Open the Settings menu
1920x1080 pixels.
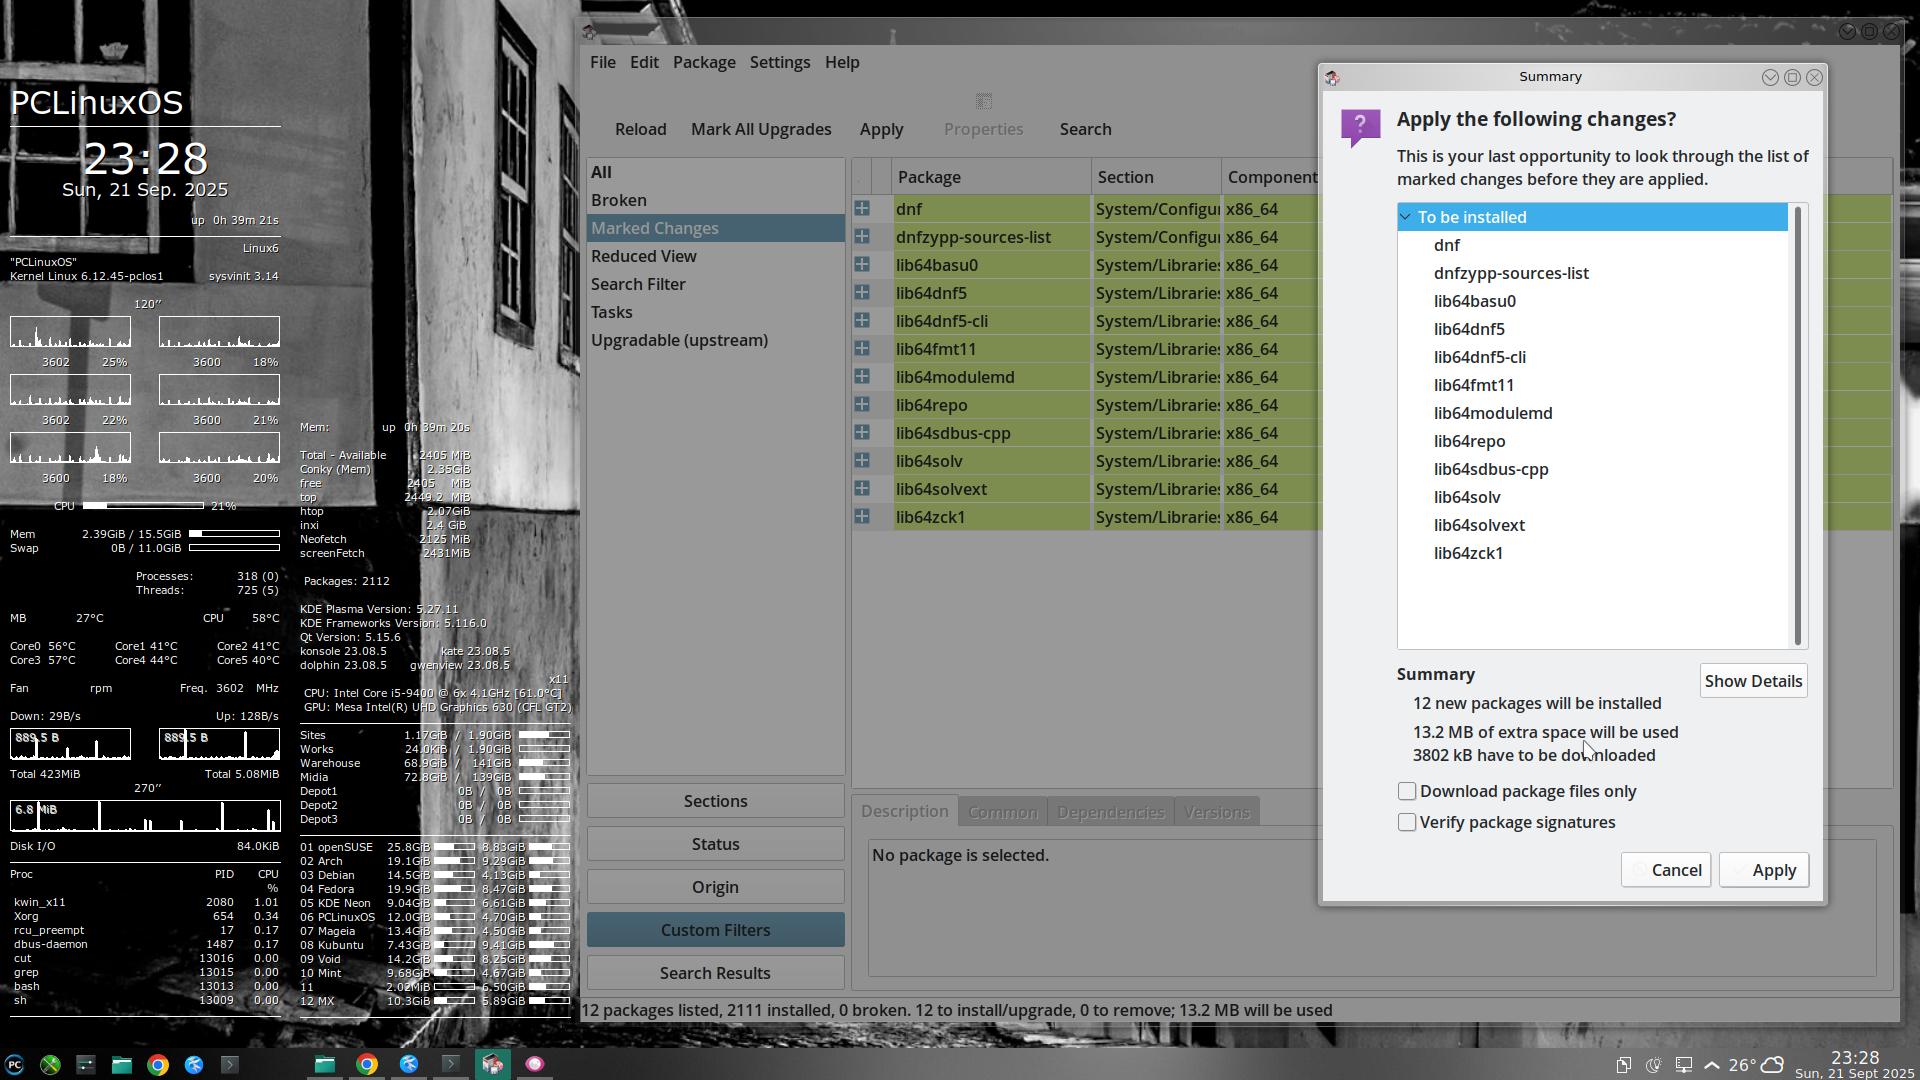click(x=779, y=62)
